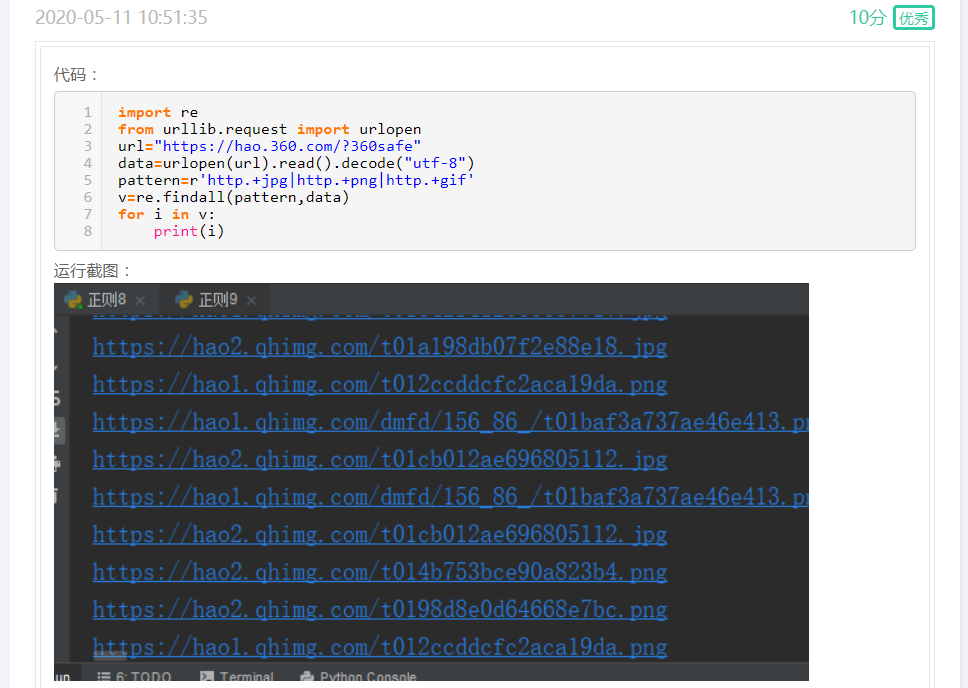Open the Python Console tool window
The width and height of the screenshot is (968, 688).
(359, 677)
